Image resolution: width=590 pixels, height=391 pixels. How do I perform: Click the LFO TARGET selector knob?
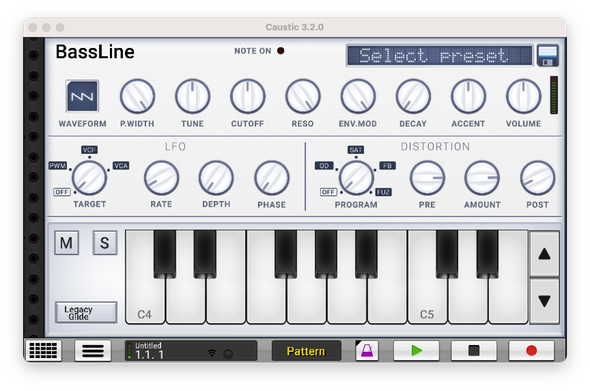tap(89, 178)
